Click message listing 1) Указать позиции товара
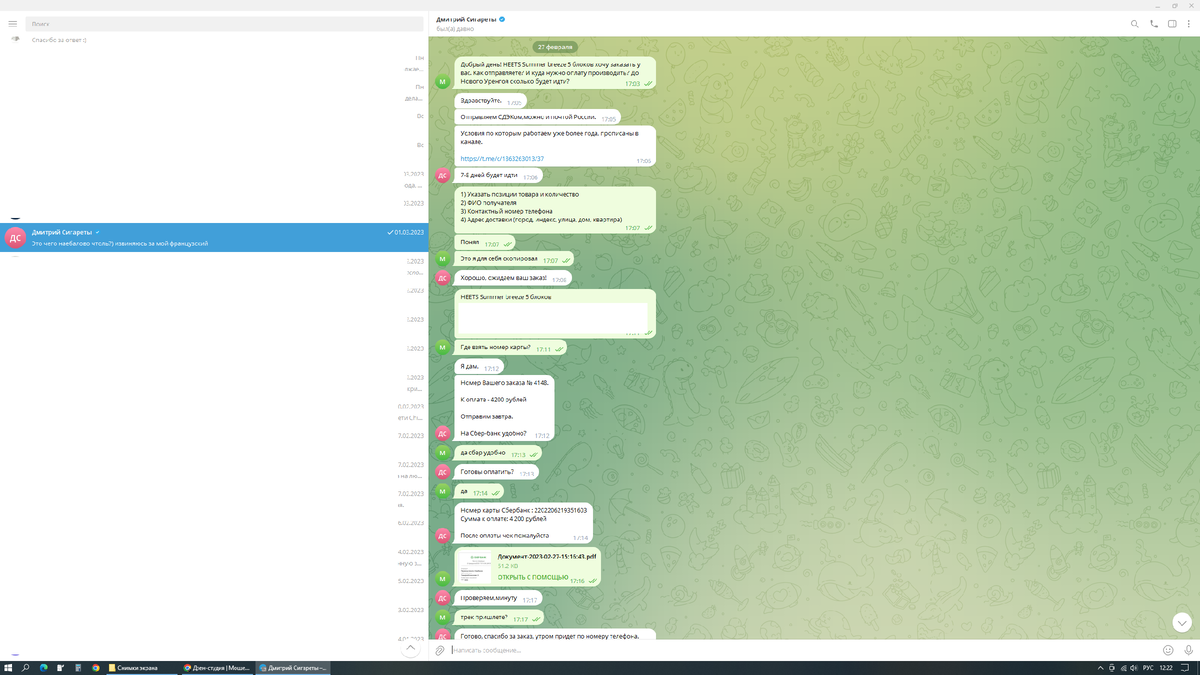 coord(555,209)
